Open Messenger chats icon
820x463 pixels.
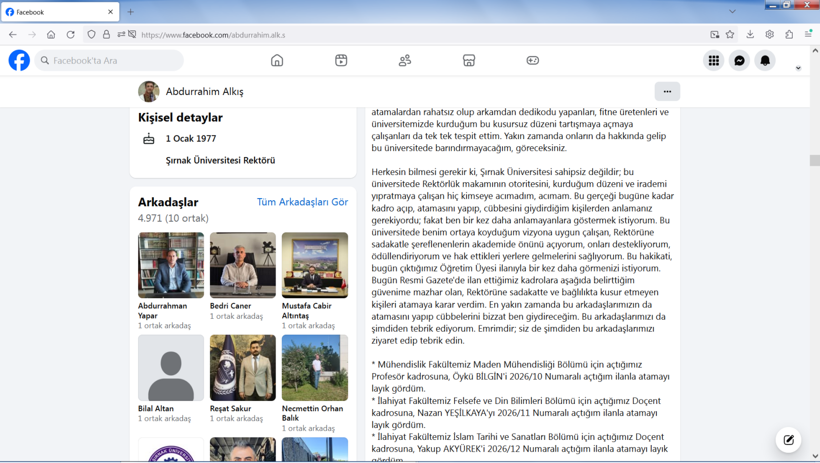739,61
